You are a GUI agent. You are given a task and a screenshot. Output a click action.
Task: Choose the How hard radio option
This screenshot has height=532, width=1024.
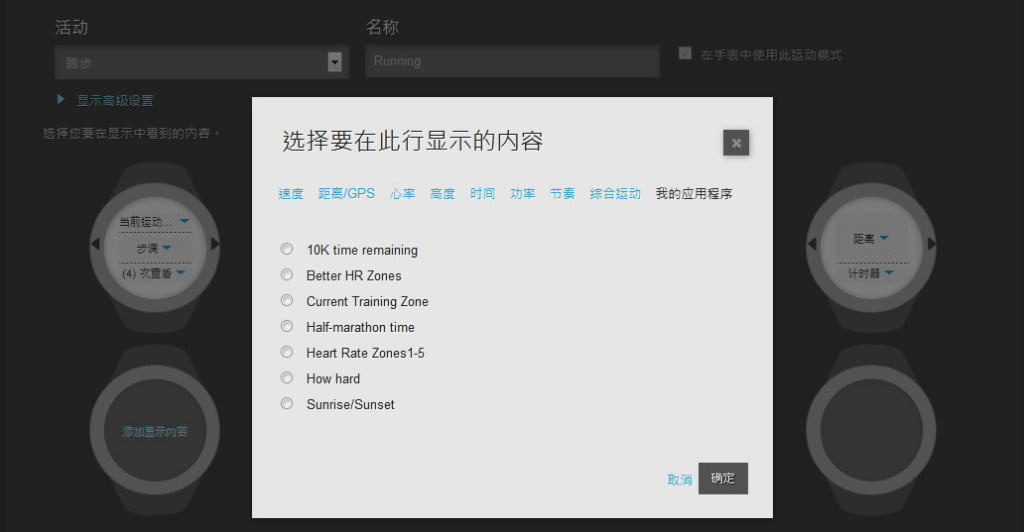[x=287, y=378]
